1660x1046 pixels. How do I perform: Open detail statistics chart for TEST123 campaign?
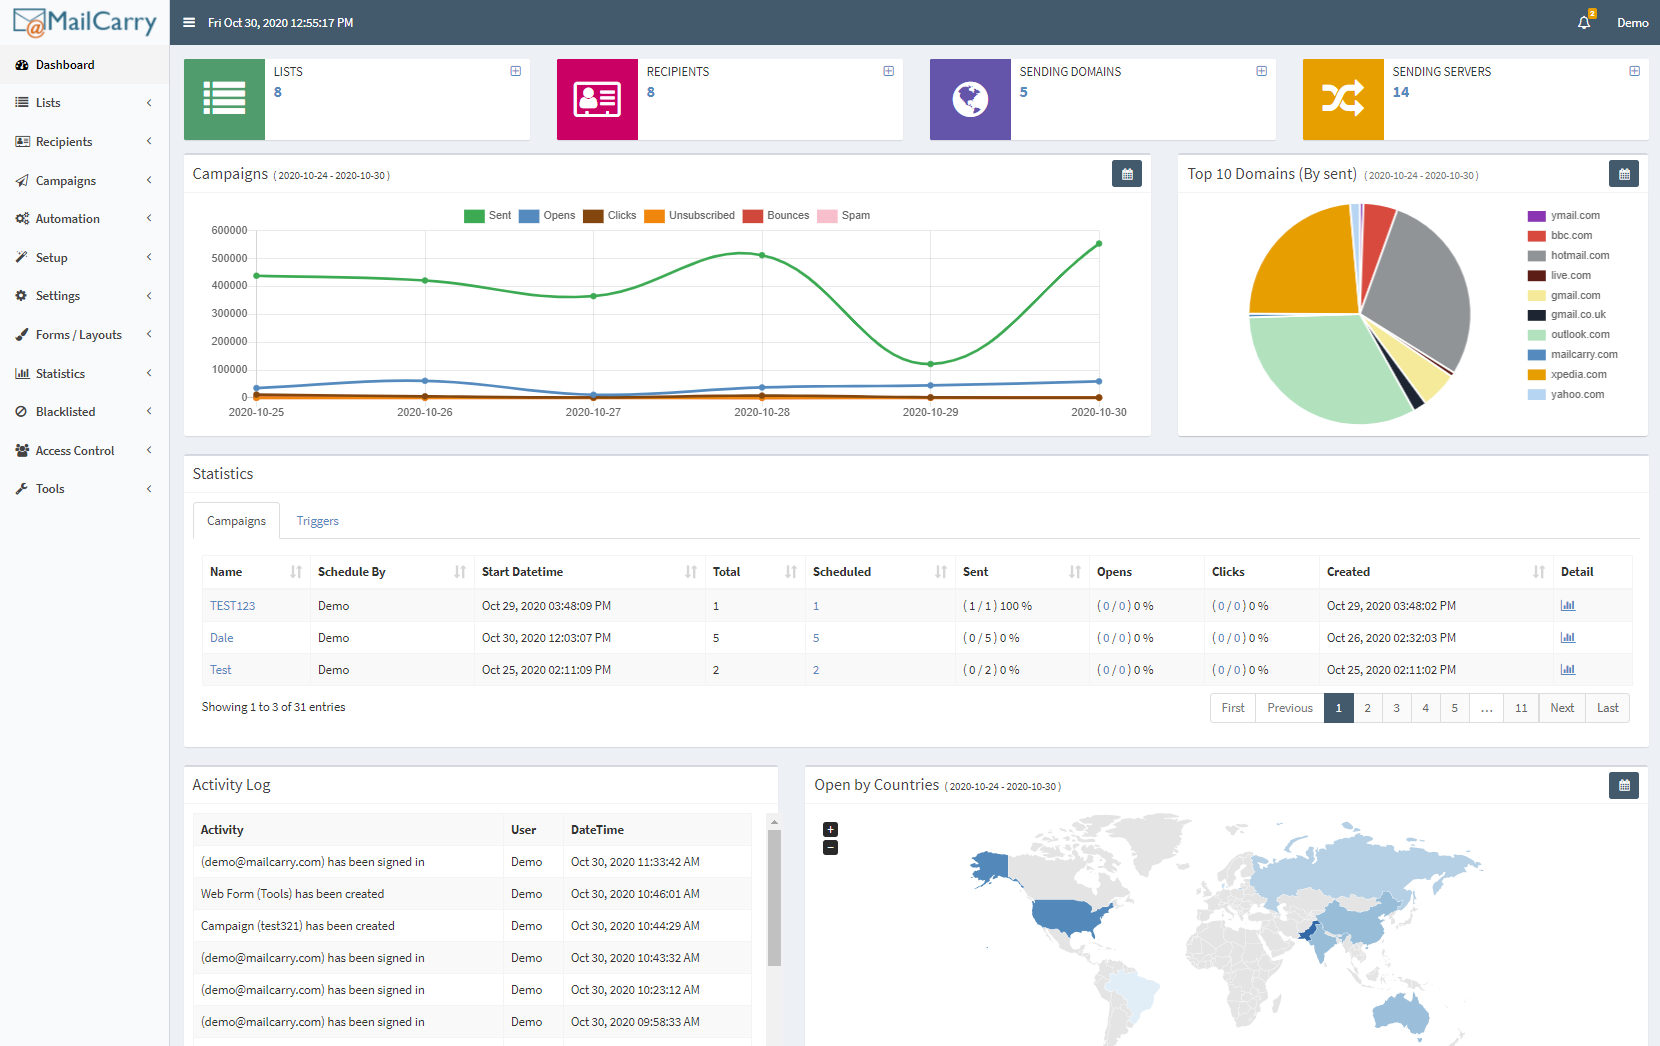[x=1568, y=605]
